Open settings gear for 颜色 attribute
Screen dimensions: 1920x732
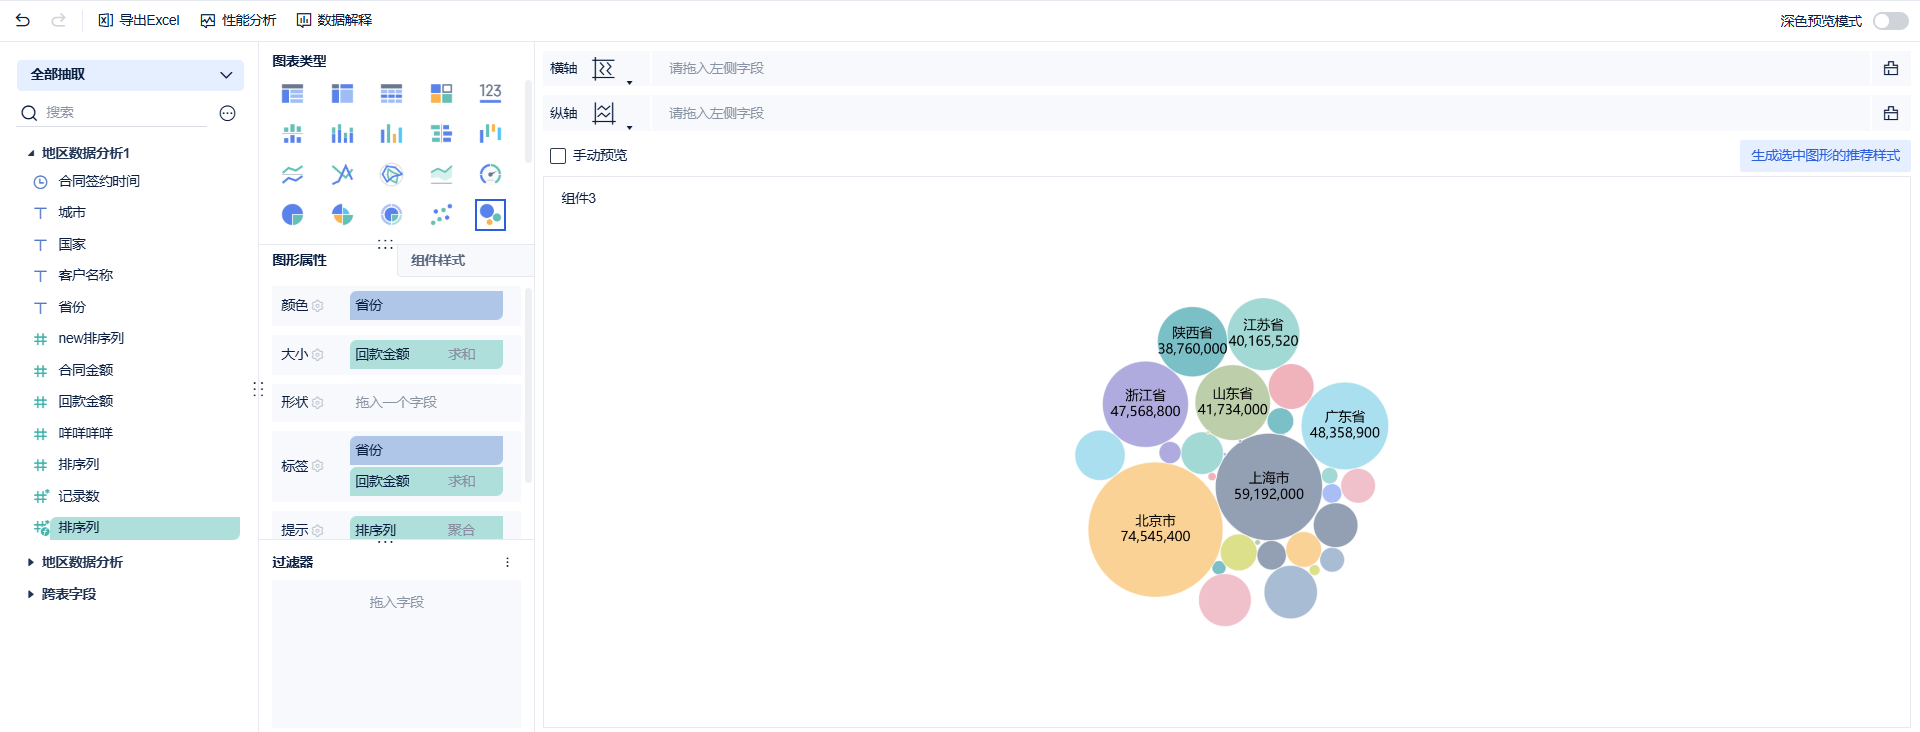tap(318, 306)
